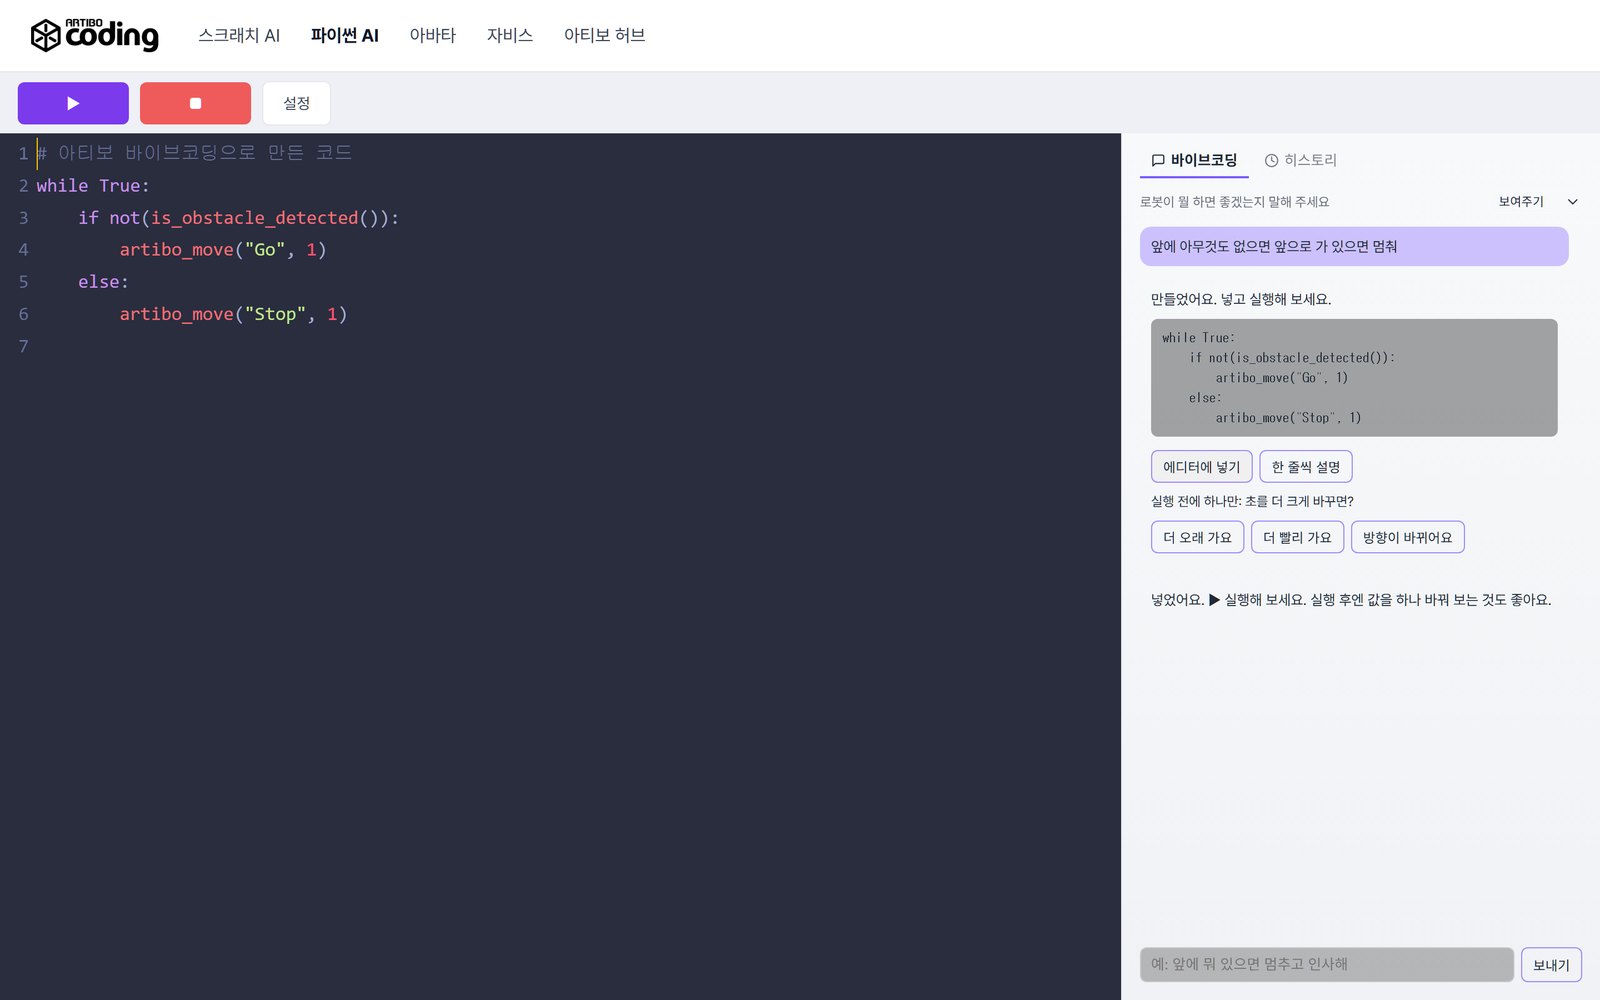Open the 자비스 page
1600x1000 pixels.
[x=510, y=35]
